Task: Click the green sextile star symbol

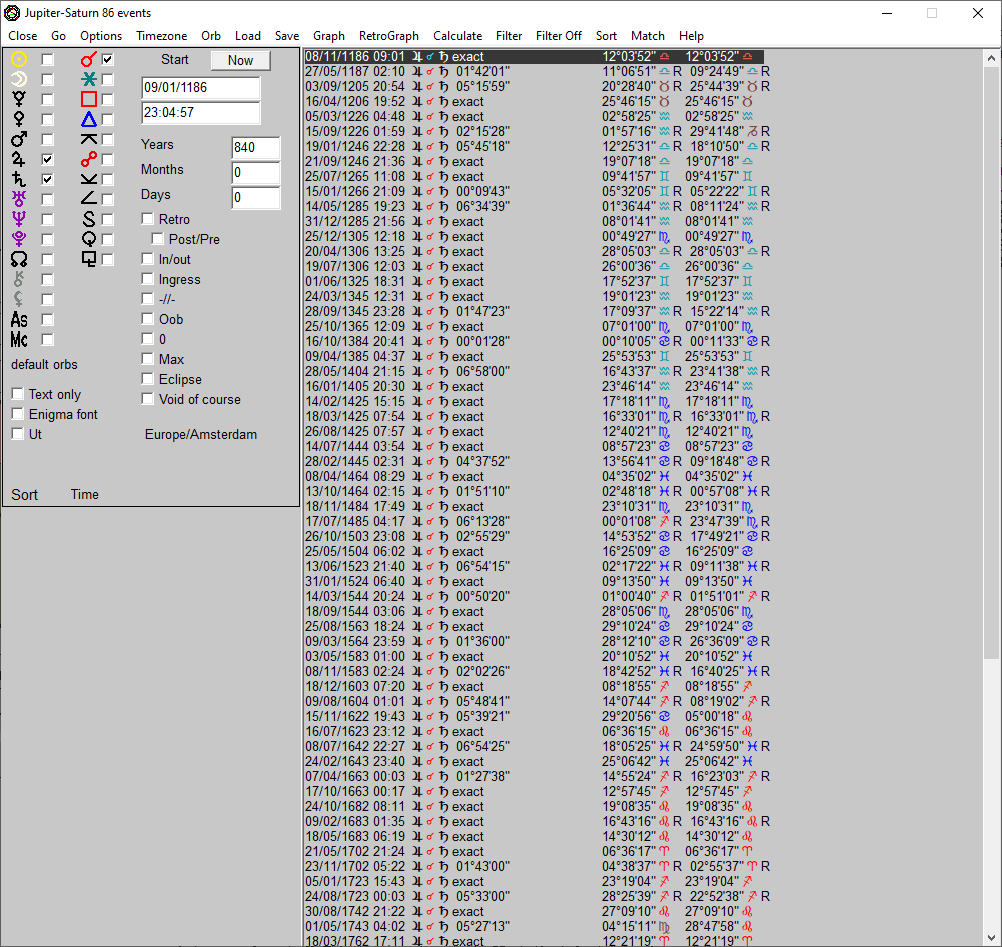Action: click(88, 79)
